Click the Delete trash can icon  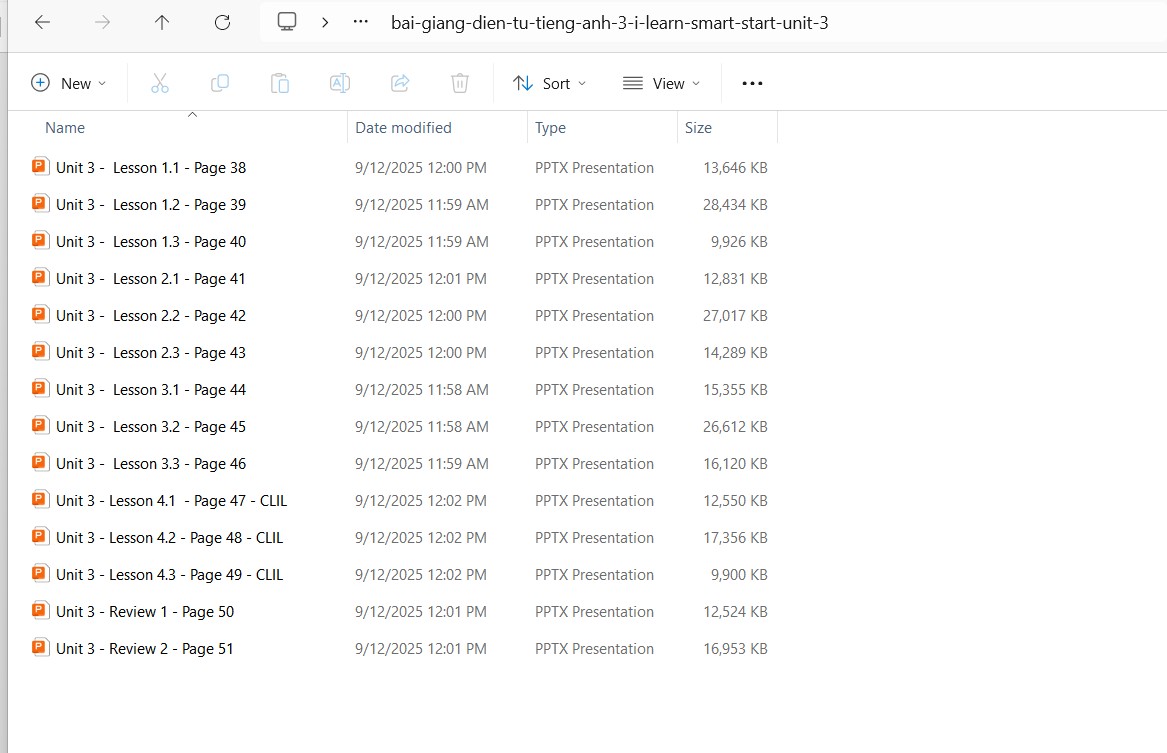pyautogui.click(x=460, y=84)
